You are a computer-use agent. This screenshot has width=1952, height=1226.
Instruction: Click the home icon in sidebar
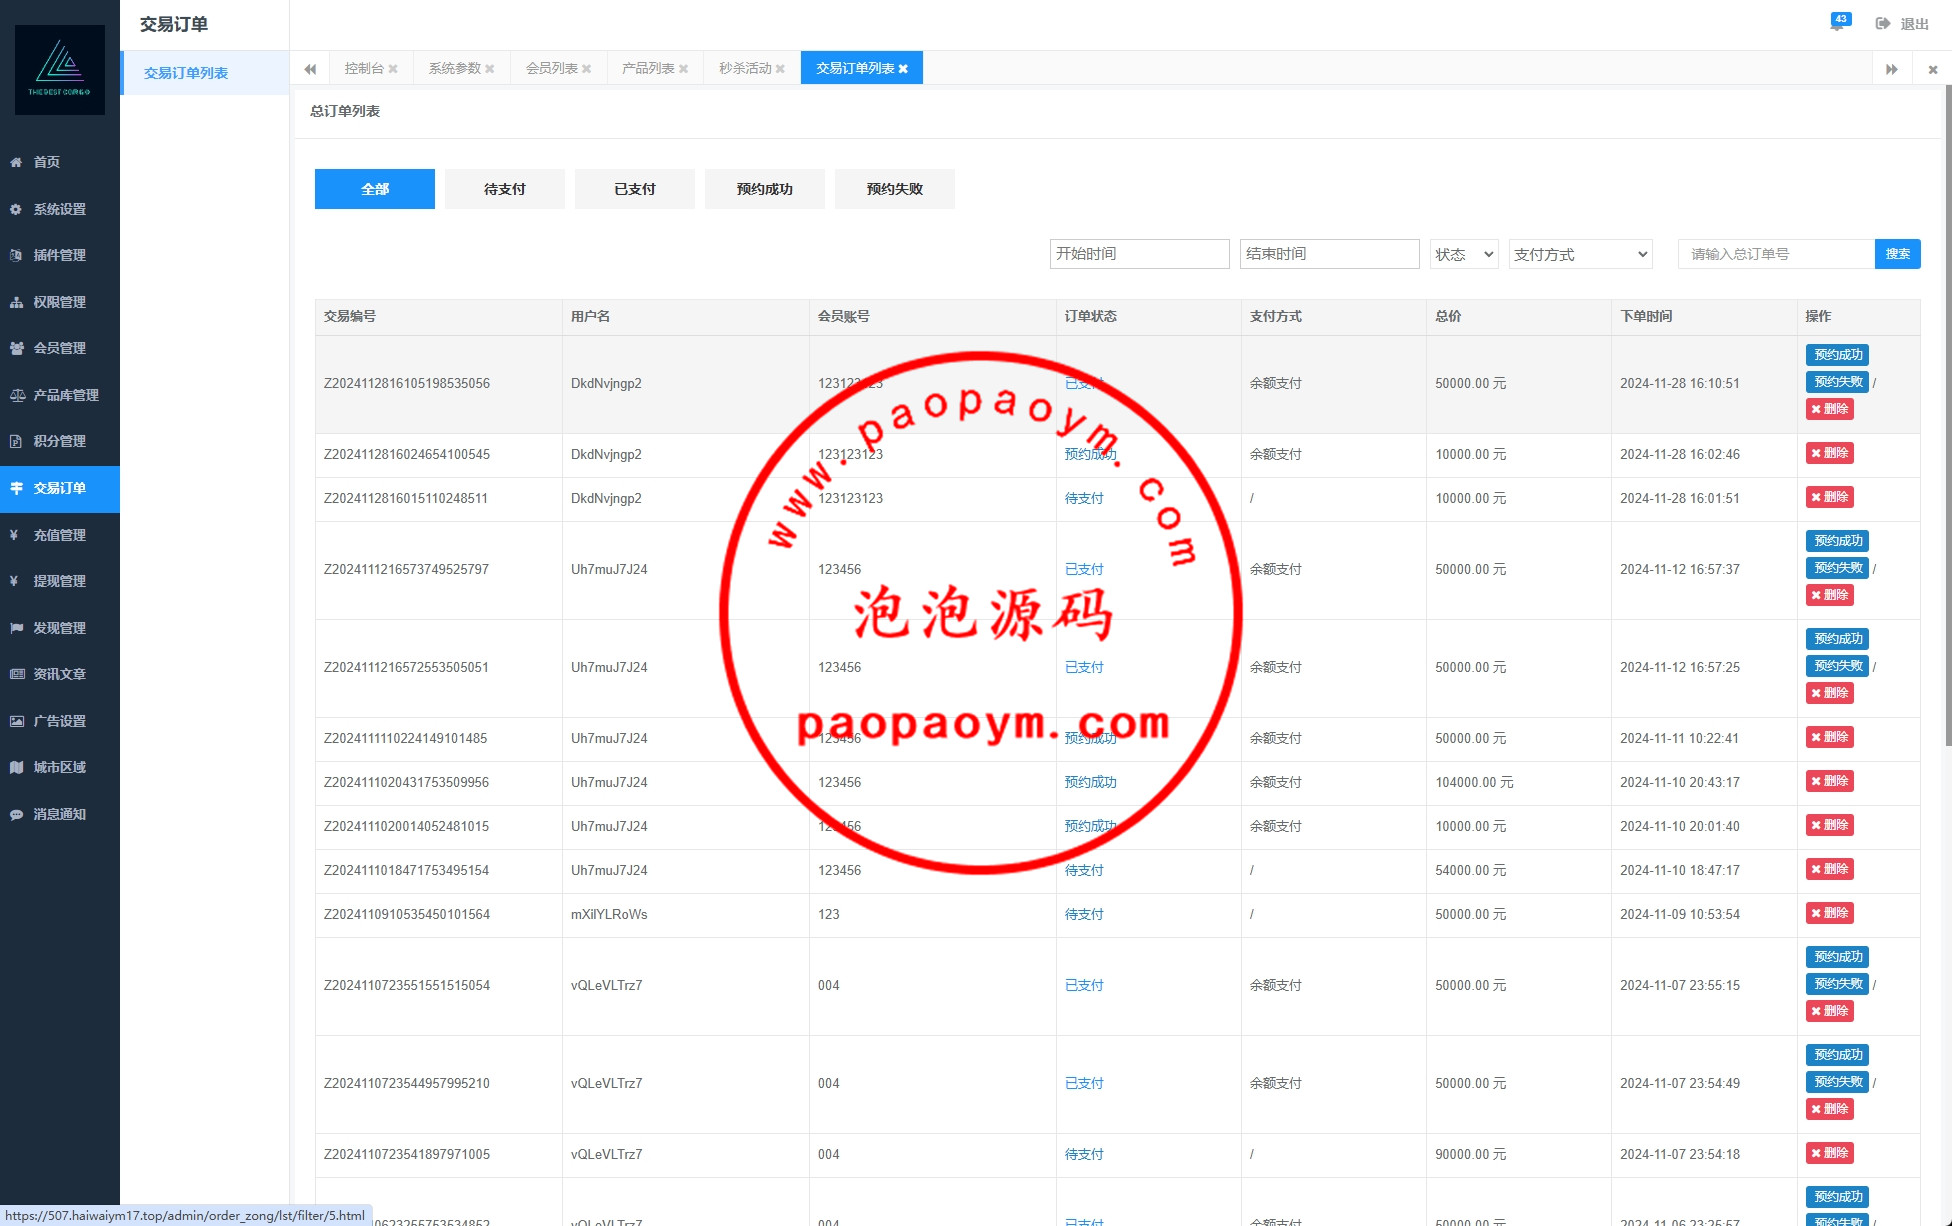[16, 162]
